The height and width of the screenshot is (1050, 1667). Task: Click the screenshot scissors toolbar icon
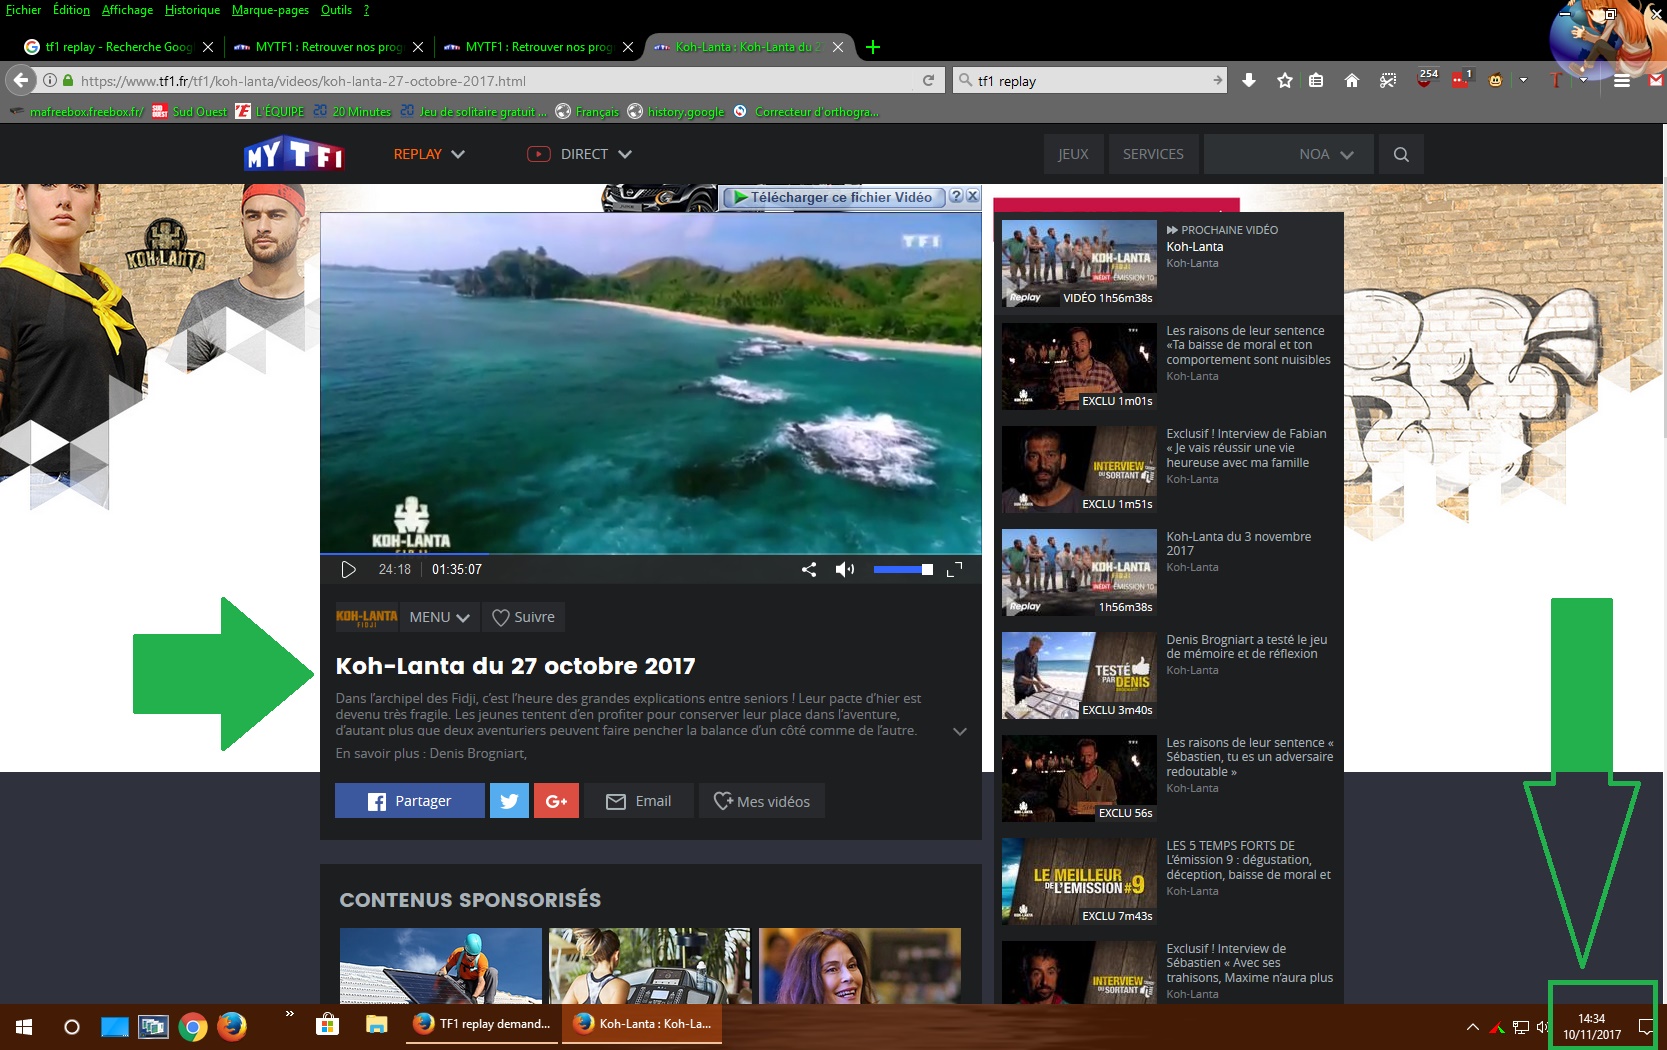point(1388,80)
